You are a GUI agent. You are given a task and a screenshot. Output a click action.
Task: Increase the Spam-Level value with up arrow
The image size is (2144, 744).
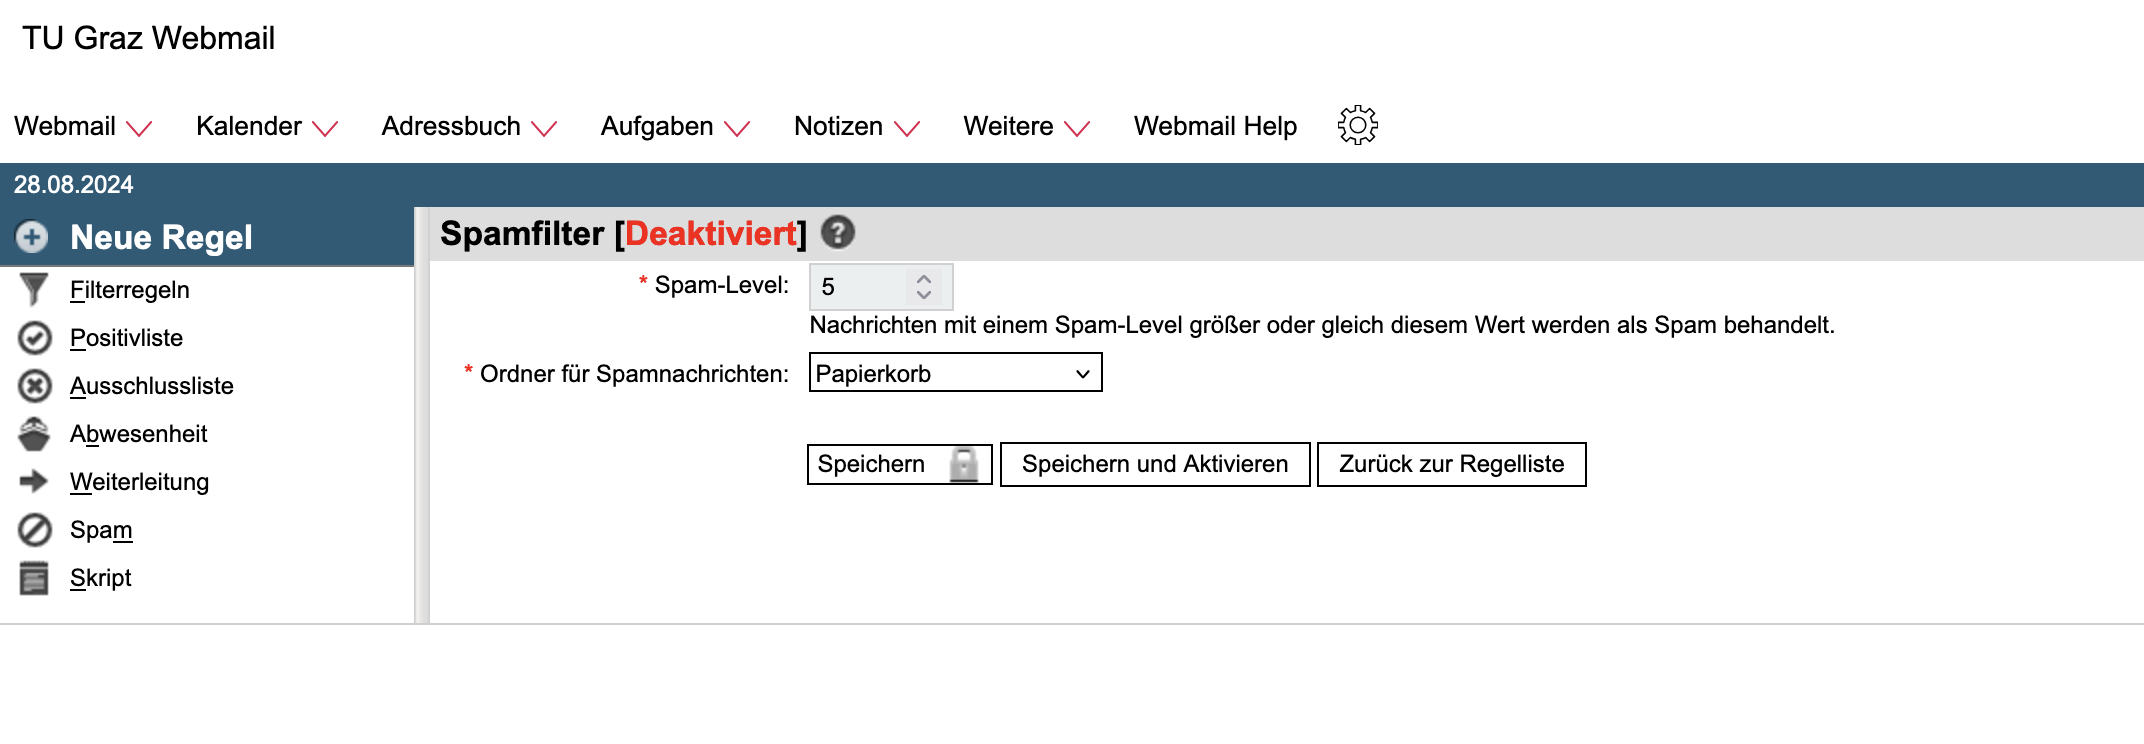[x=924, y=279]
